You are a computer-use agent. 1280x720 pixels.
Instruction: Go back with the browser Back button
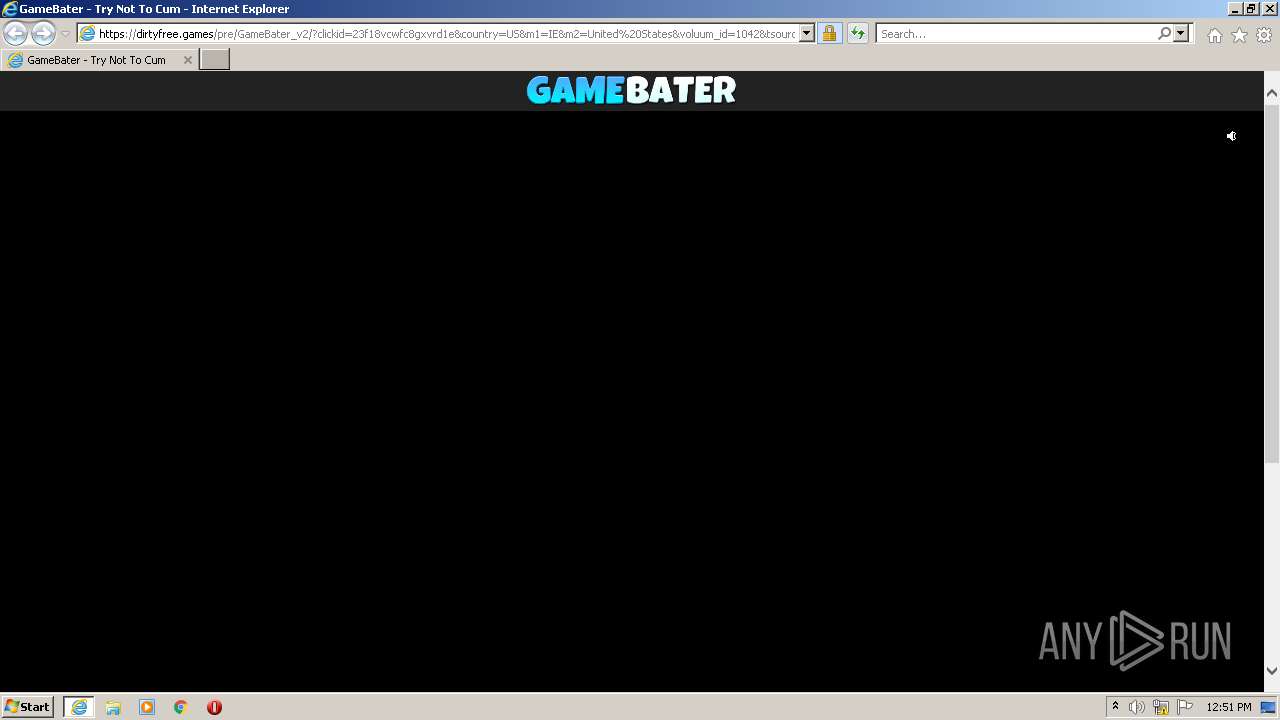tap(16, 33)
